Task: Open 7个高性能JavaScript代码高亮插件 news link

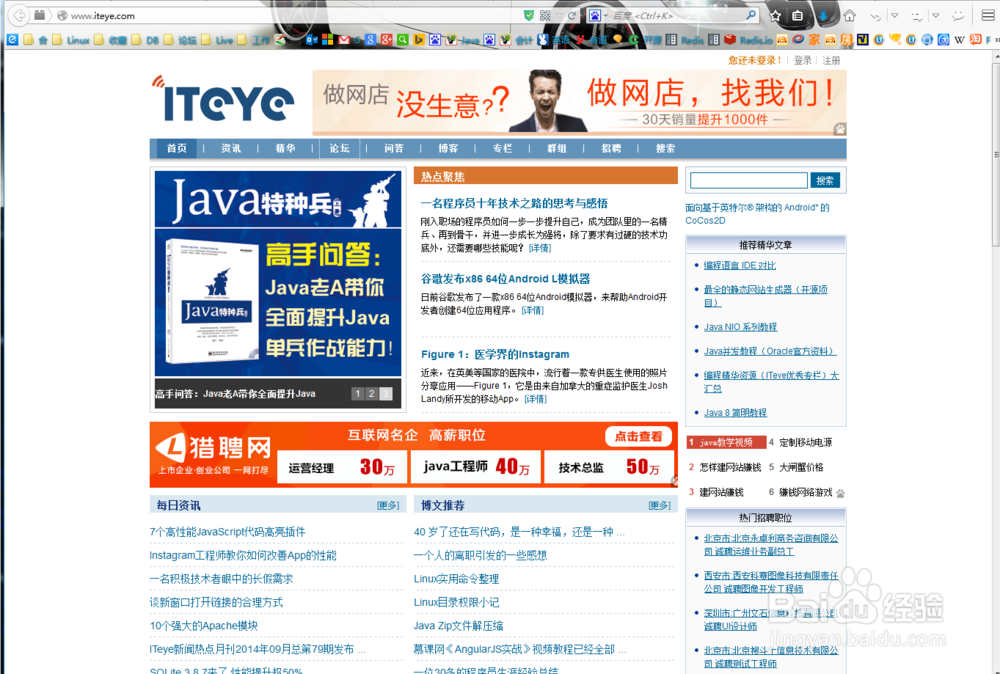Action: [x=227, y=532]
